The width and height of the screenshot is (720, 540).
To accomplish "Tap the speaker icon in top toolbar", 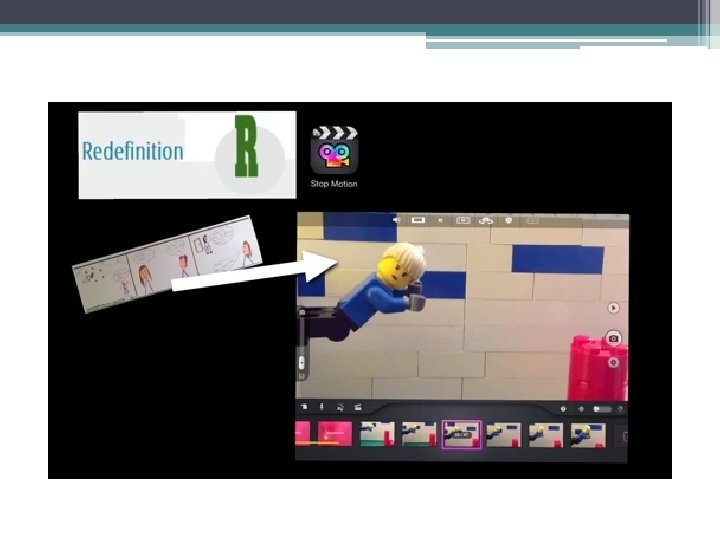I will click(396, 220).
